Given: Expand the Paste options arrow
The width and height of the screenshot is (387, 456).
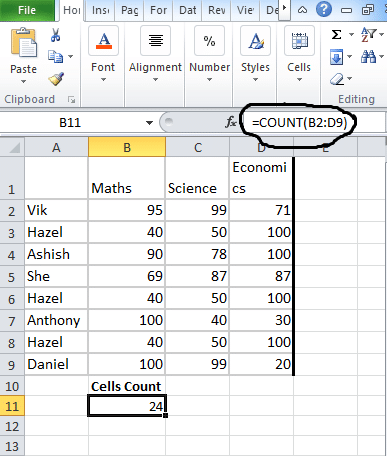Looking at the screenshot, I should coord(23,81).
